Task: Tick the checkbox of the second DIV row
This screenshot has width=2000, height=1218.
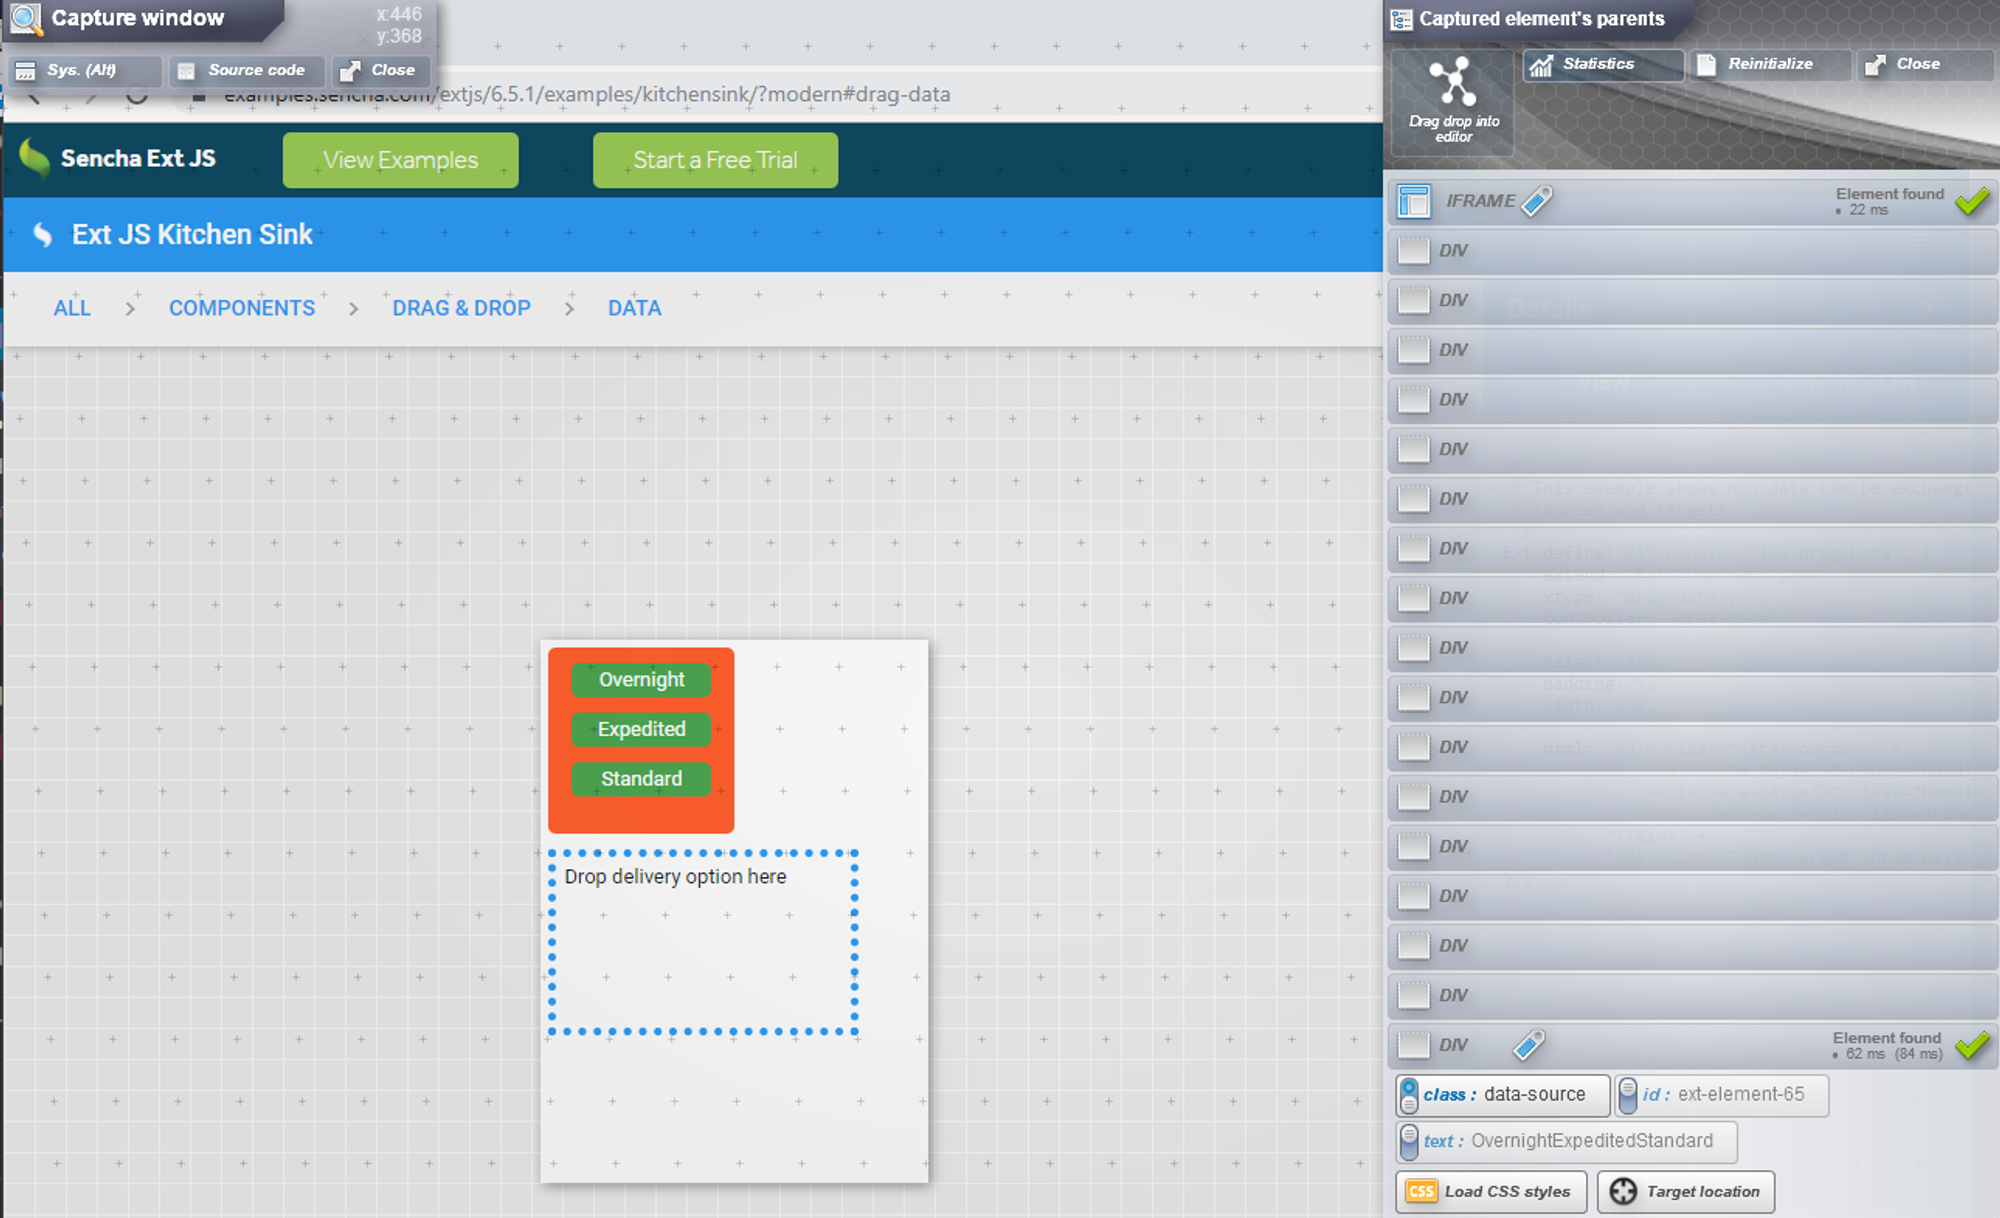Action: click(x=1413, y=300)
